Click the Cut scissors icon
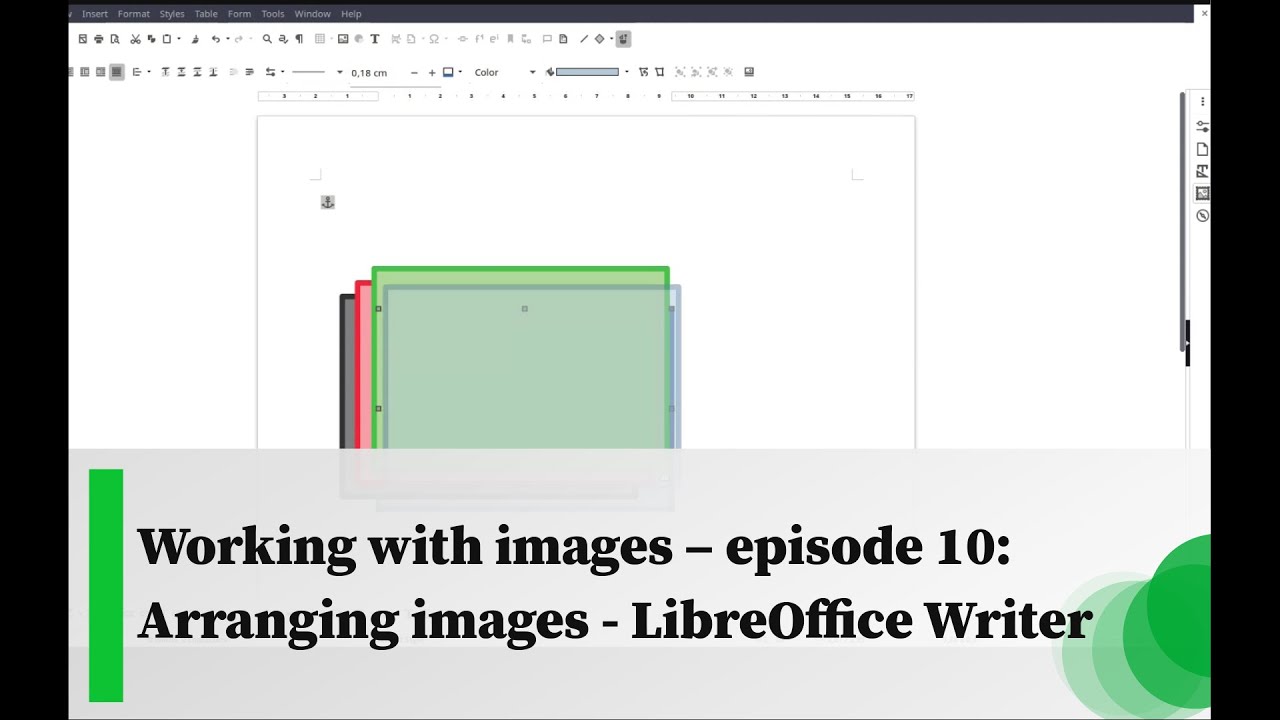1280x720 pixels. coord(135,39)
